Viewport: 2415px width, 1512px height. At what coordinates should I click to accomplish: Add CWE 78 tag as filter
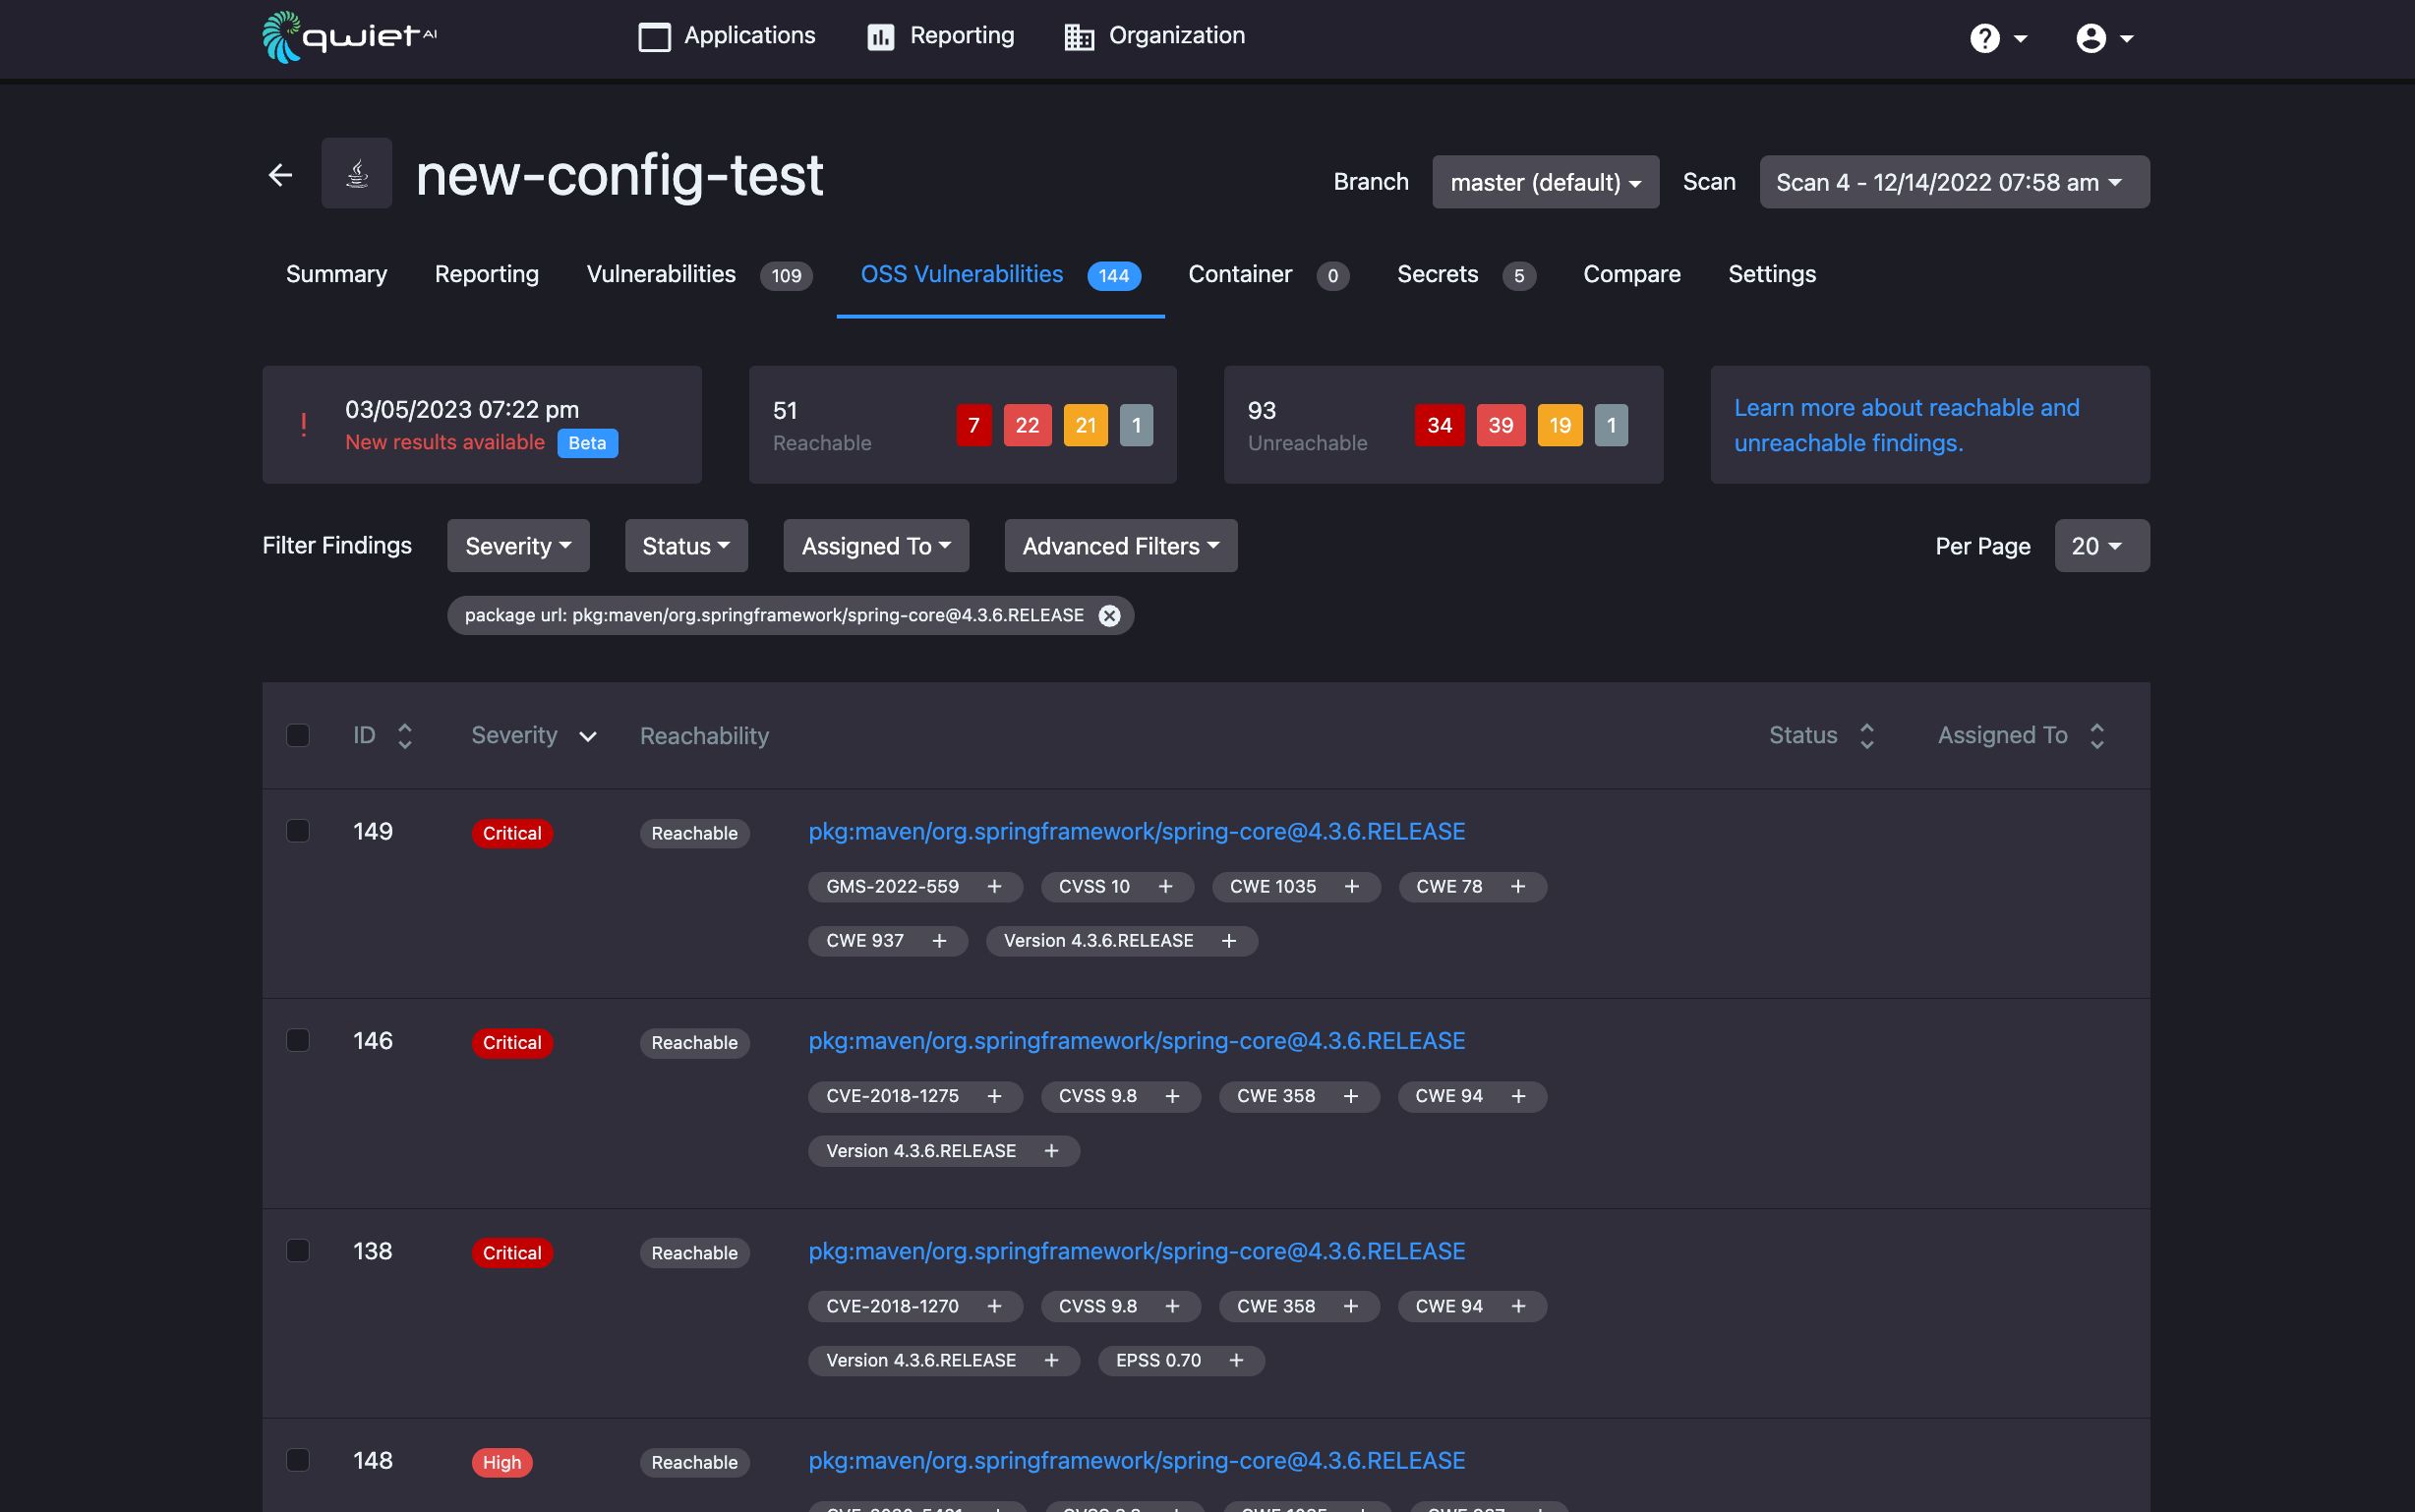(x=1518, y=886)
